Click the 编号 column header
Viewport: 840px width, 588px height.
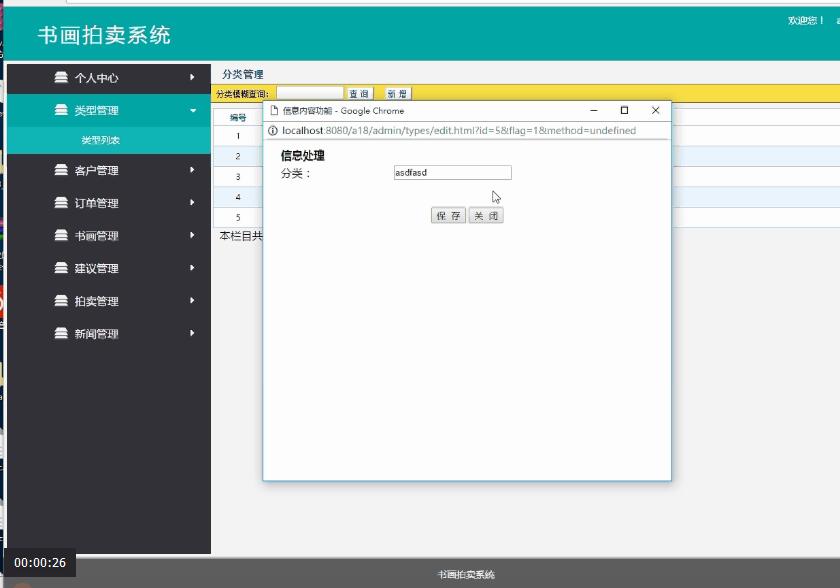(238, 118)
